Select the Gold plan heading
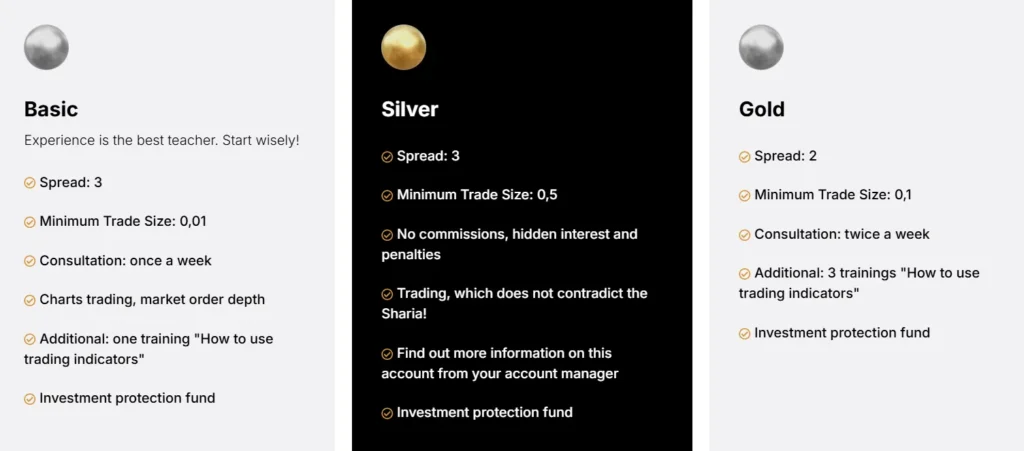Image resolution: width=1024 pixels, height=451 pixels. coord(762,109)
